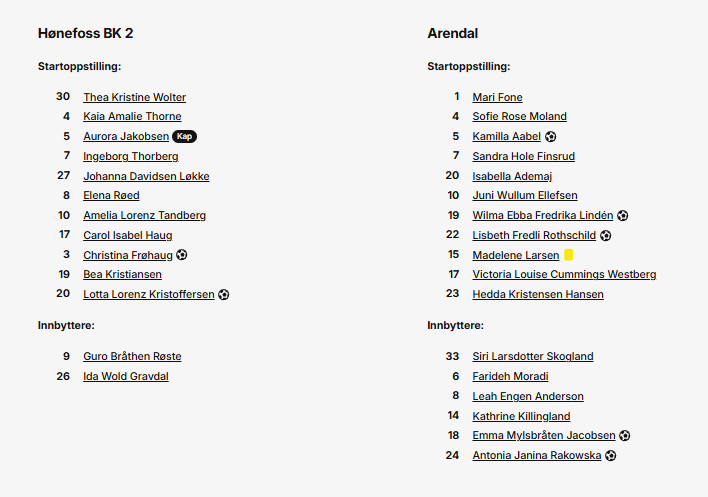Image resolution: width=708 pixels, height=497 pixels.
Task: Open Ida Wold Gravdal player page
Action: 126,376
